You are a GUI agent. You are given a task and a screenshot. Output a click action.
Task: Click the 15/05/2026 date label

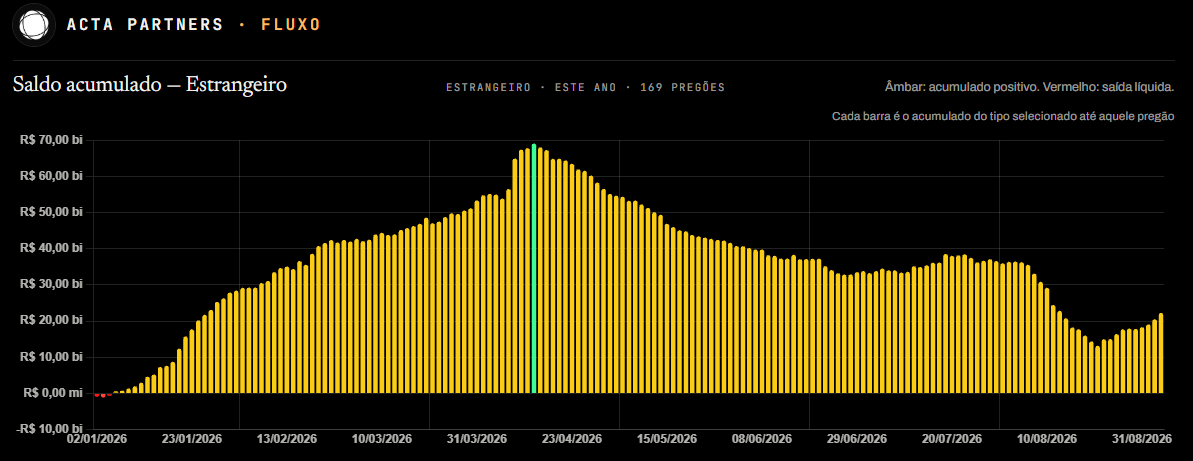[666, 440]
